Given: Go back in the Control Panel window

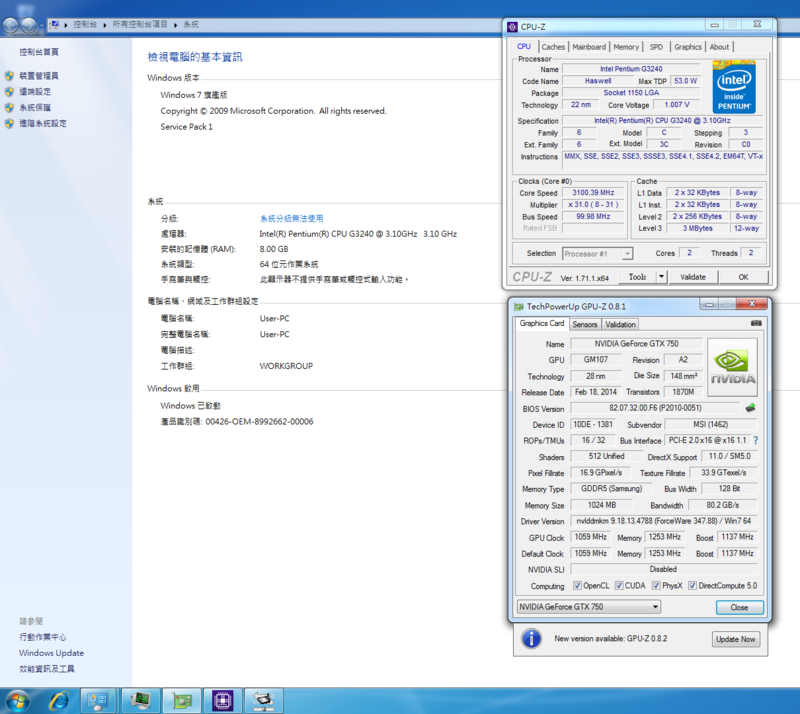Looking at the screenshot, I should [x=10, y=25].
